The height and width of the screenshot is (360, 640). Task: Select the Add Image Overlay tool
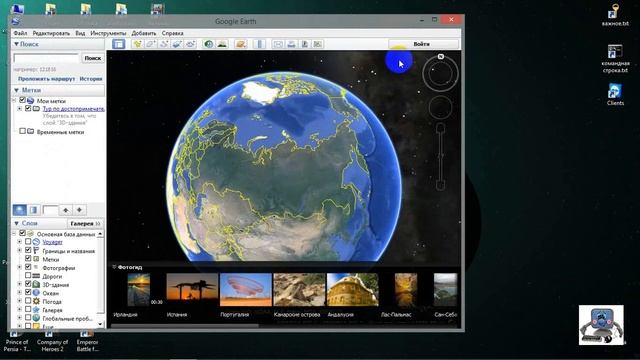(x=177, y=44)
